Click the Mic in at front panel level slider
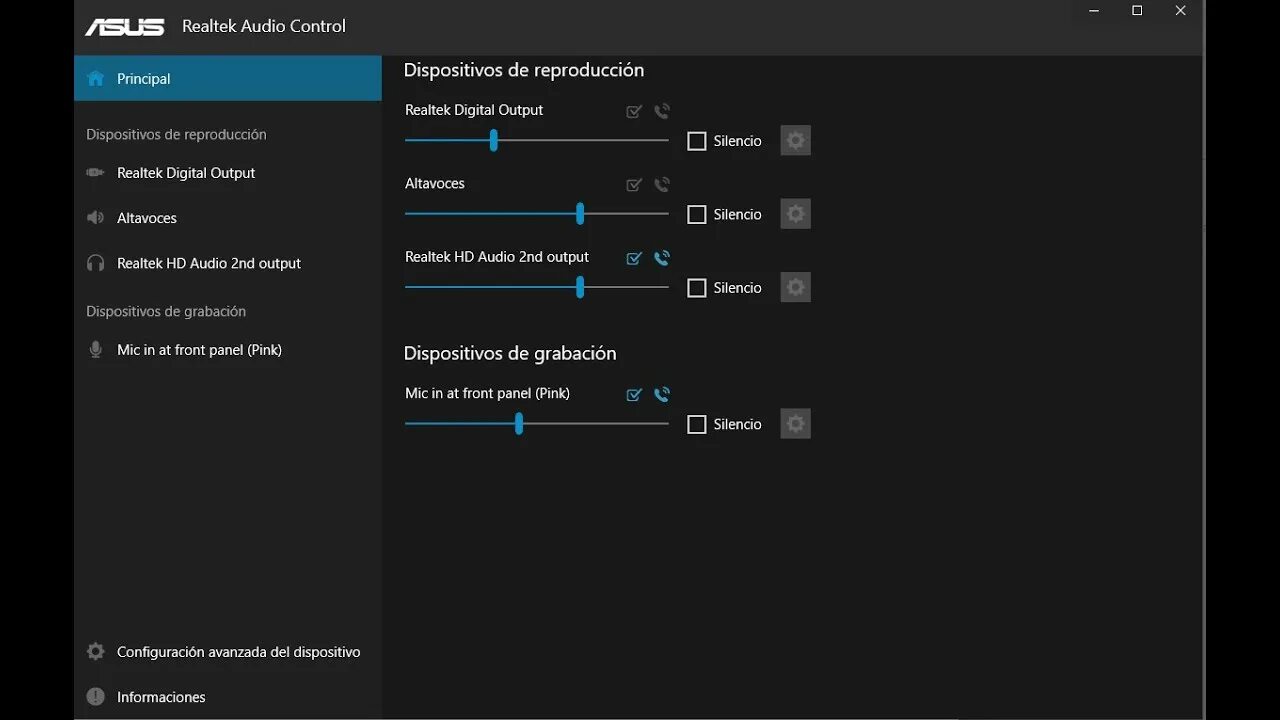Screen dimensions: 1280x720 [537, 424]
